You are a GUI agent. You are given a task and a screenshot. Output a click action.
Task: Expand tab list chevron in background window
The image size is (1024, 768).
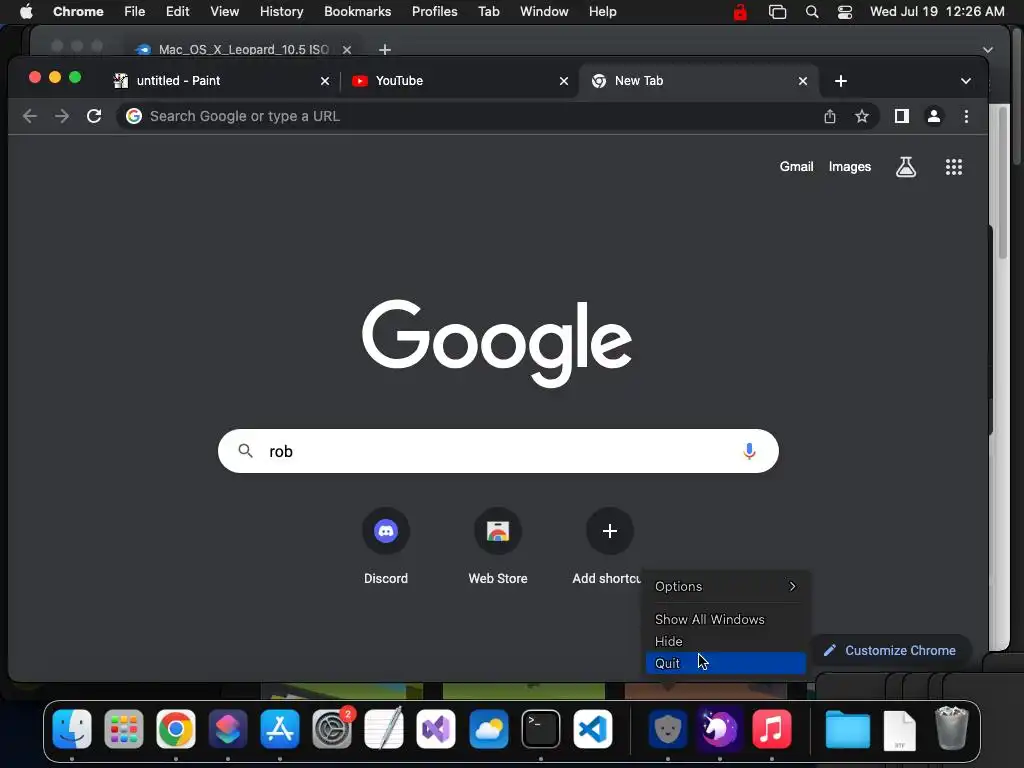[988, 50]
